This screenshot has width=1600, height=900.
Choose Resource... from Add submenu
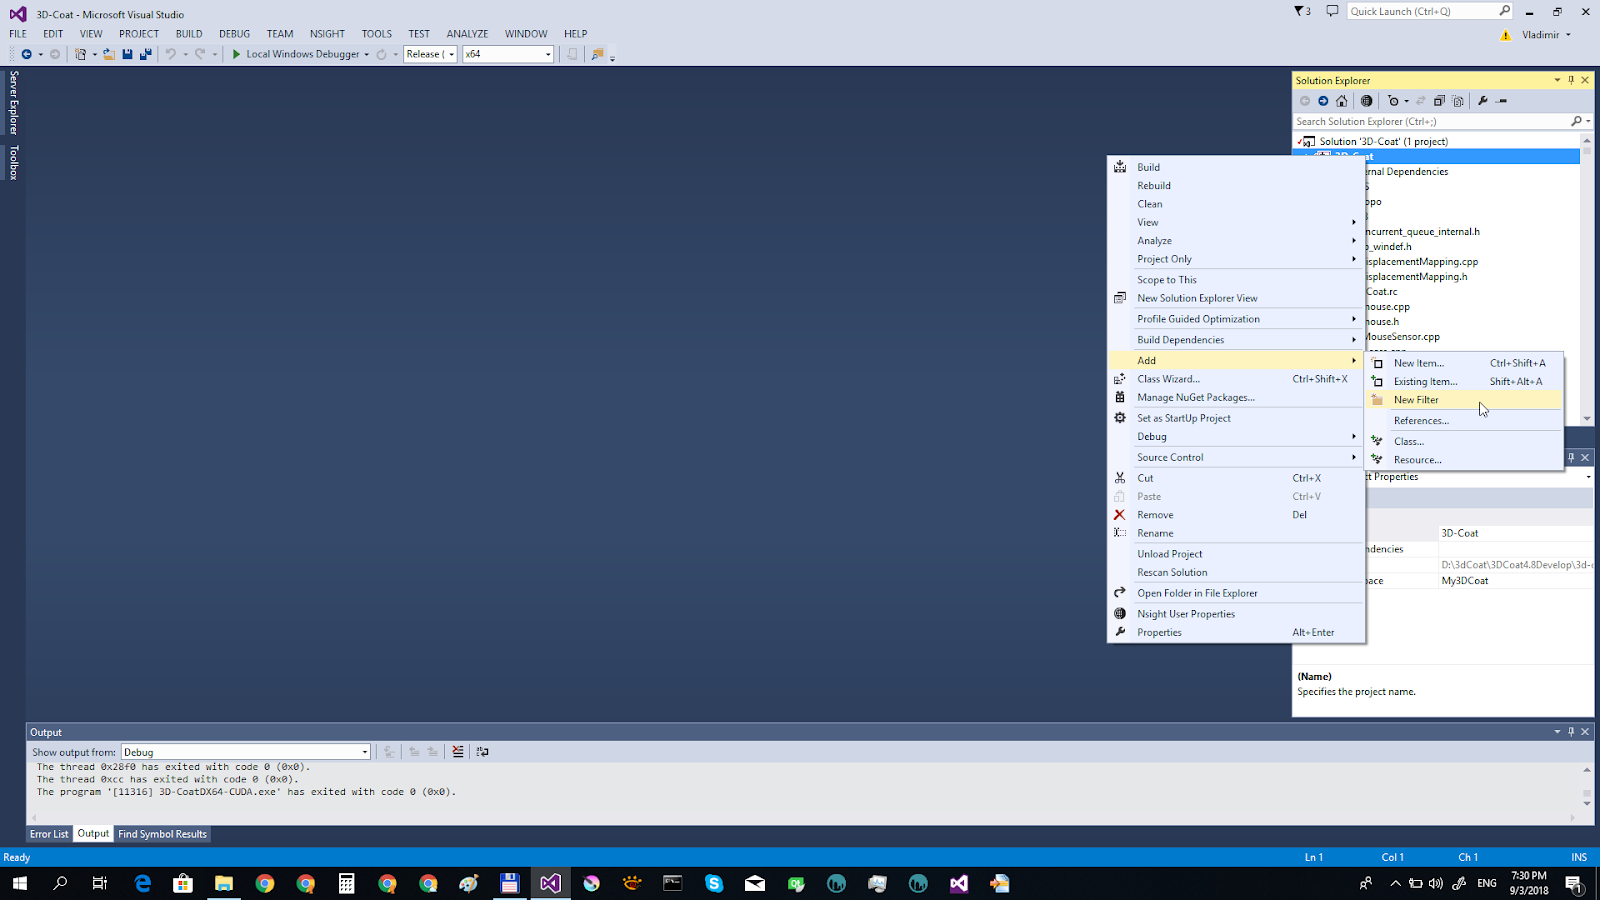coord(1464,460)
